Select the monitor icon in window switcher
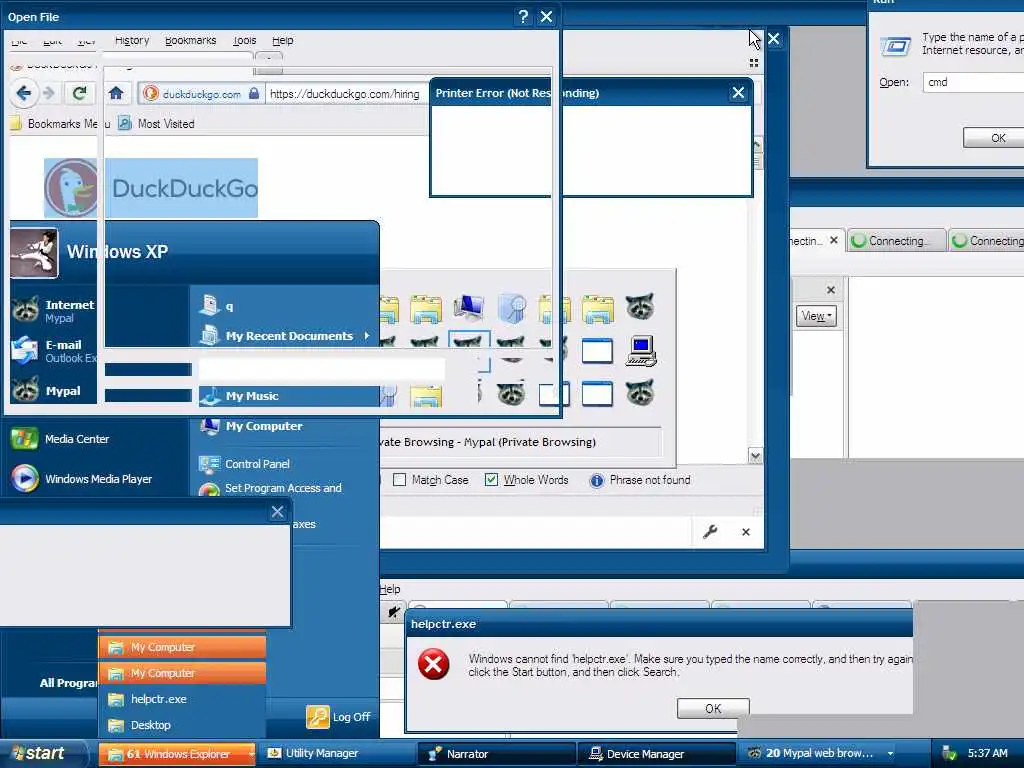Screen dimensions: 1024x768 coord(469,308)
